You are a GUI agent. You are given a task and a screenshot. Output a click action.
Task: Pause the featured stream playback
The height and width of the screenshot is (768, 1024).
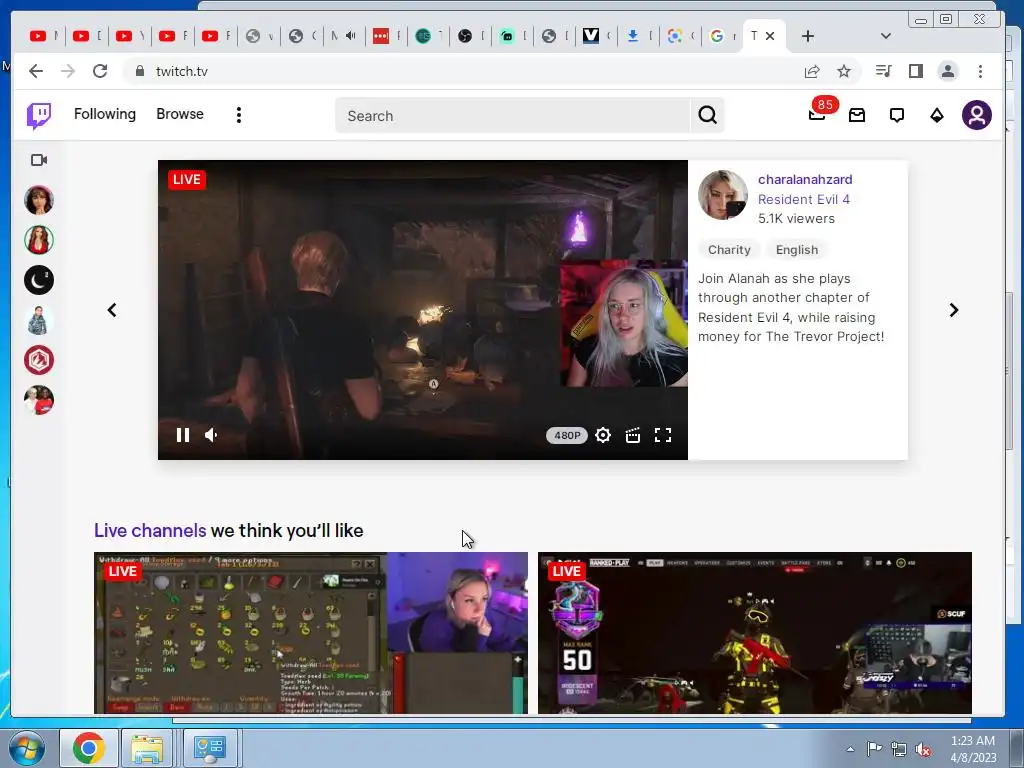click(183, 435)
